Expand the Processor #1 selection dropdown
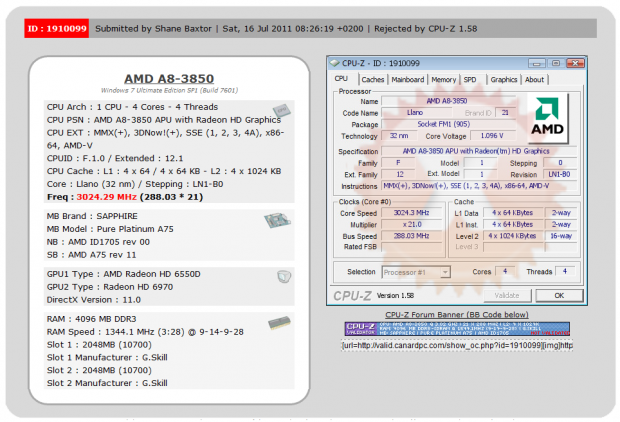The height and width of the screenshot is (422, 620). (x=445, y=272)
